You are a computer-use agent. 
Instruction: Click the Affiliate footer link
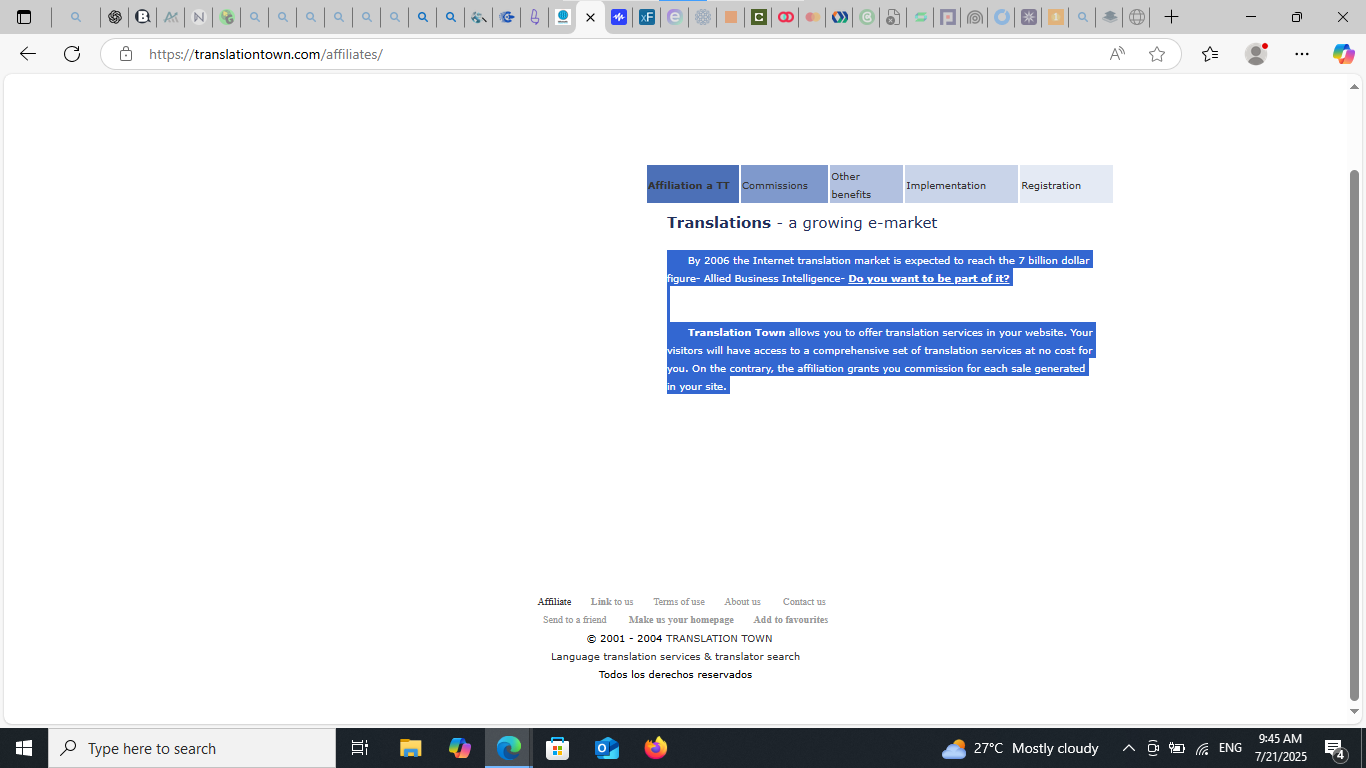[554, 602]
